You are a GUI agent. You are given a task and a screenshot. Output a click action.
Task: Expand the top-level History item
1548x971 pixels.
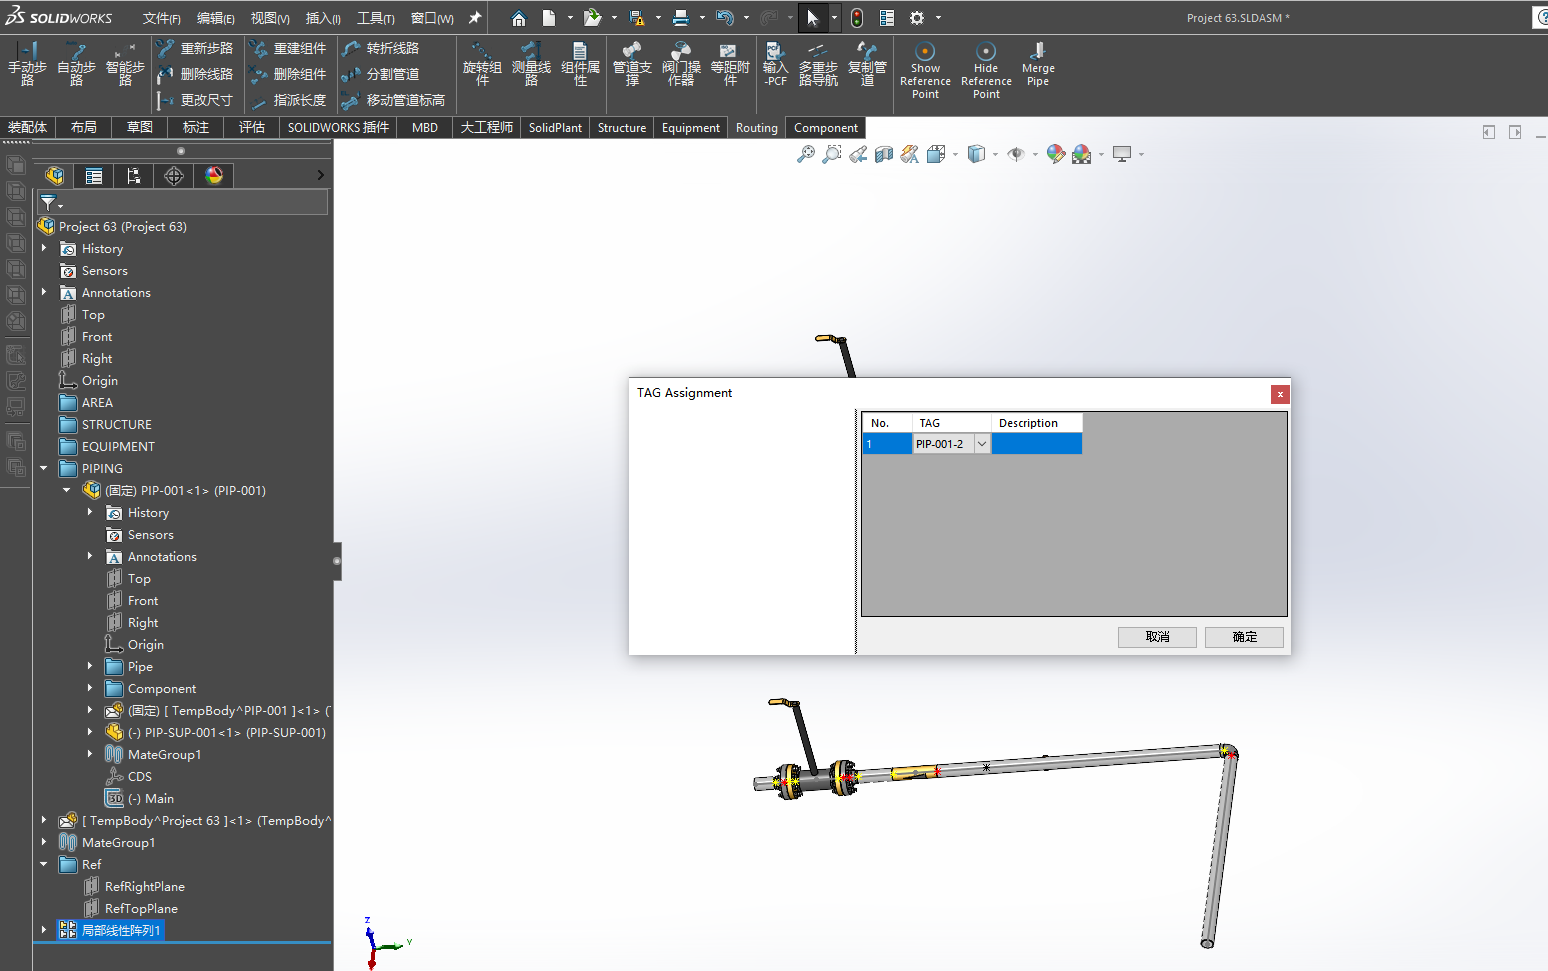click(x=44, y=248)
